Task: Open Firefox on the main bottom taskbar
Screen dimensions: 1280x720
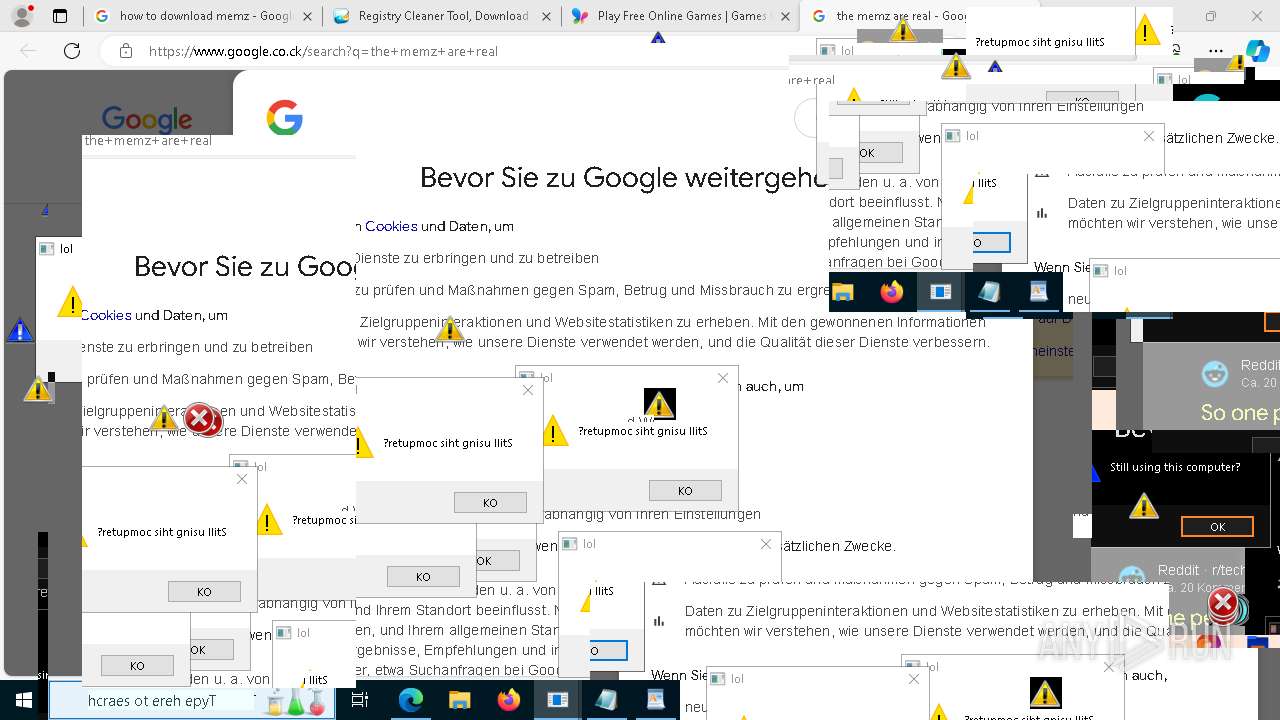Action: 509,700
